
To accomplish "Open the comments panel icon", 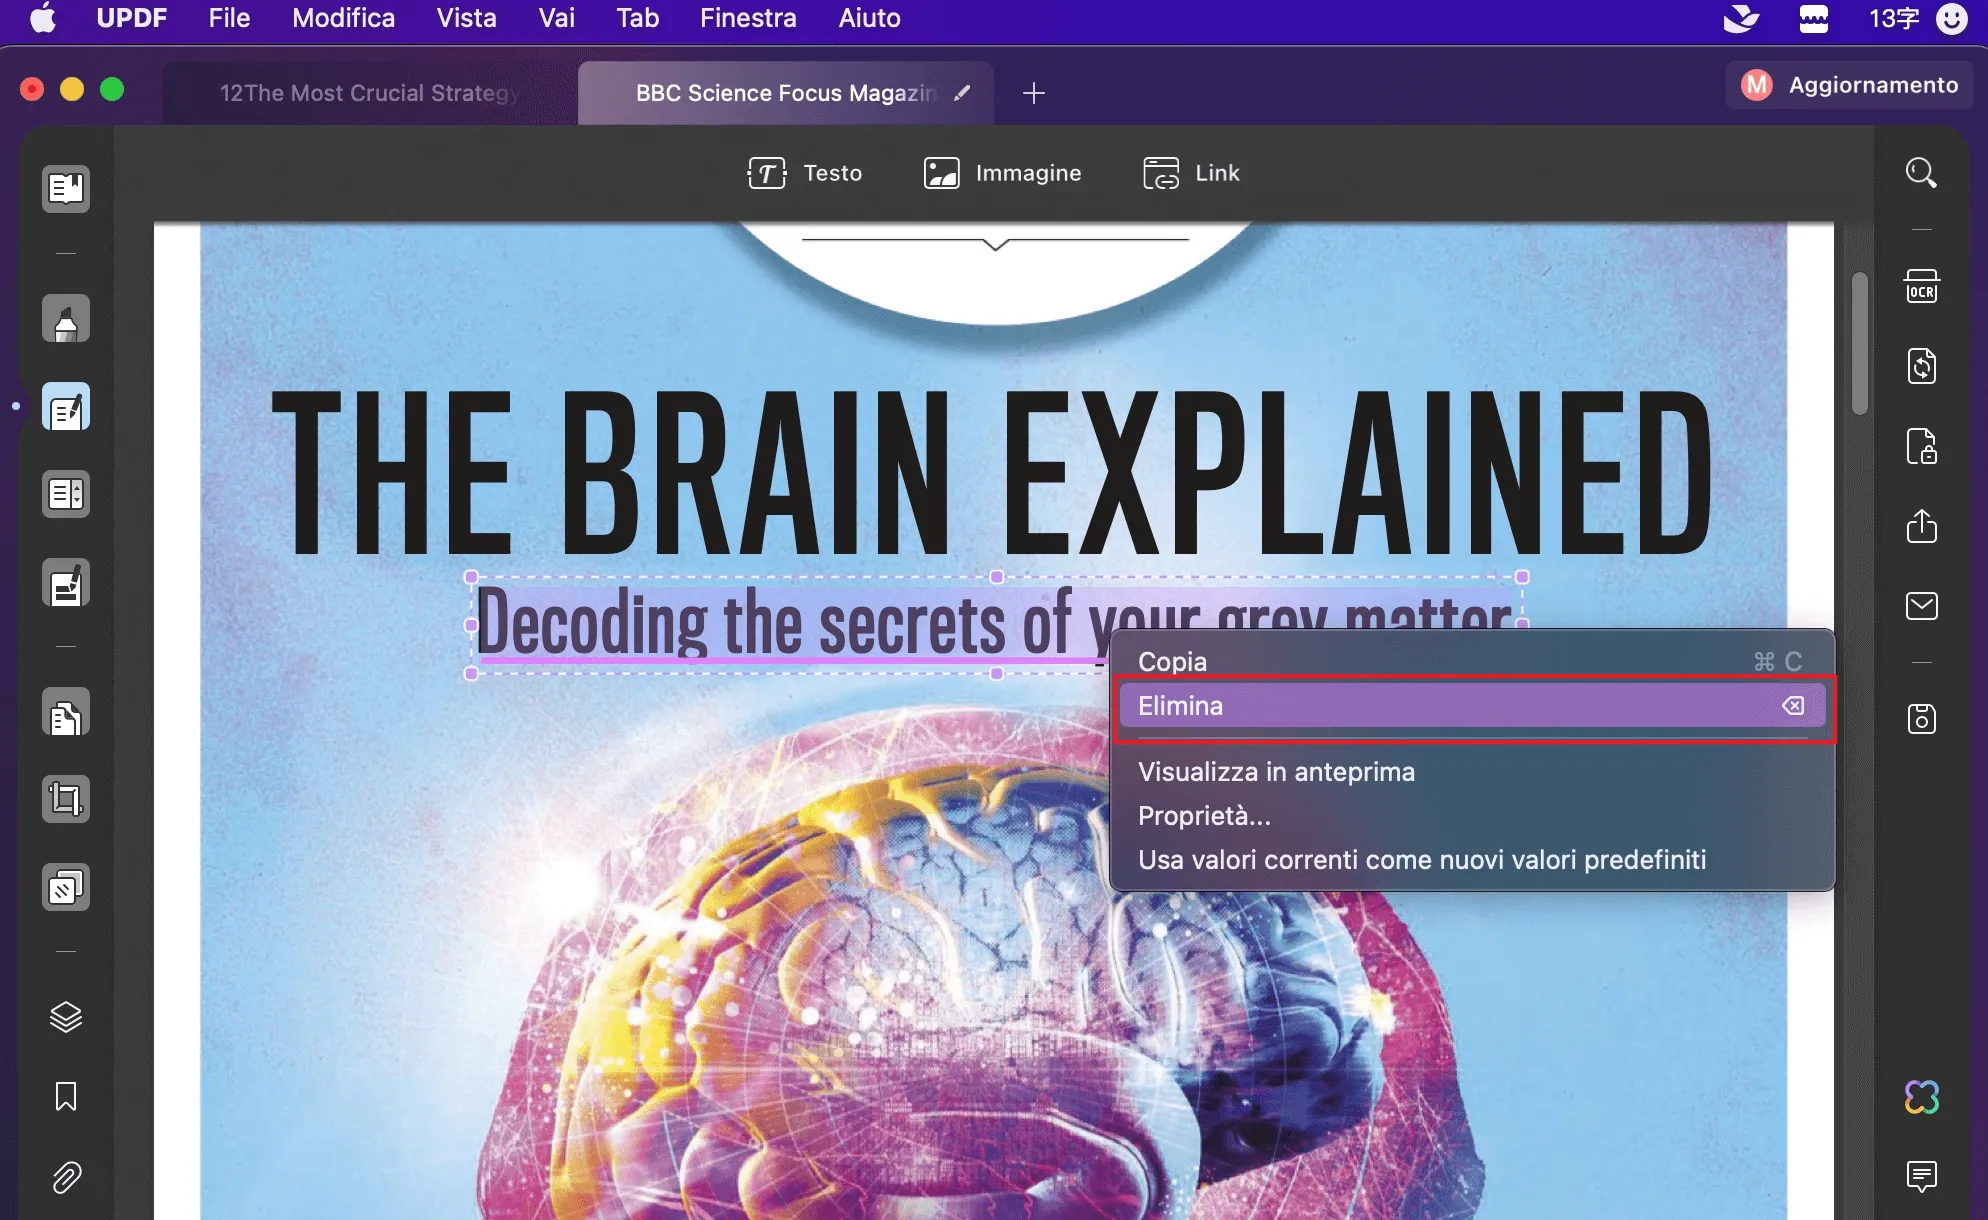I will (x=1921, y=1176).
